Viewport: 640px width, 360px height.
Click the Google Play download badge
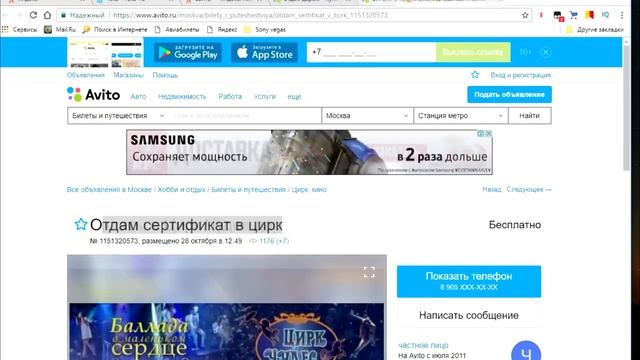188,52
